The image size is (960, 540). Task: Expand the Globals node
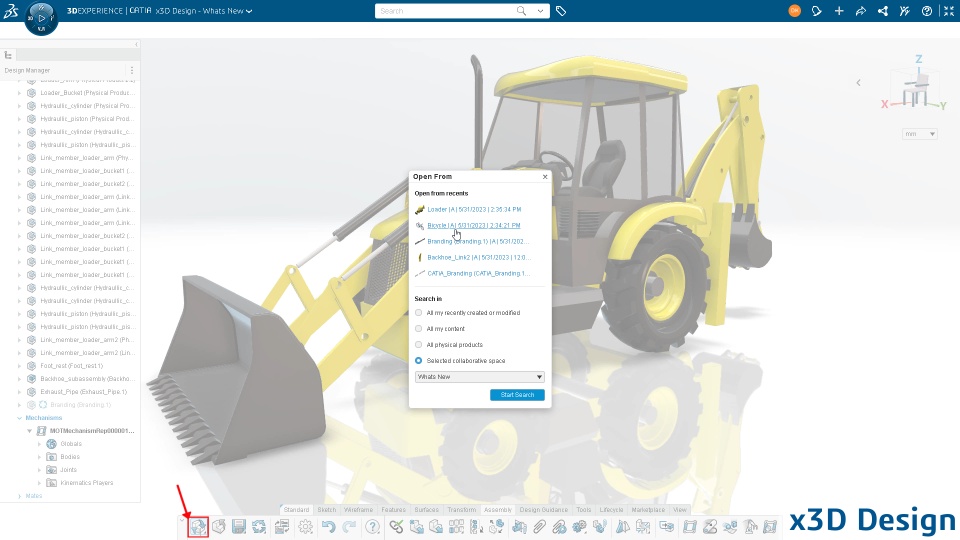click(x=40, y=444)
